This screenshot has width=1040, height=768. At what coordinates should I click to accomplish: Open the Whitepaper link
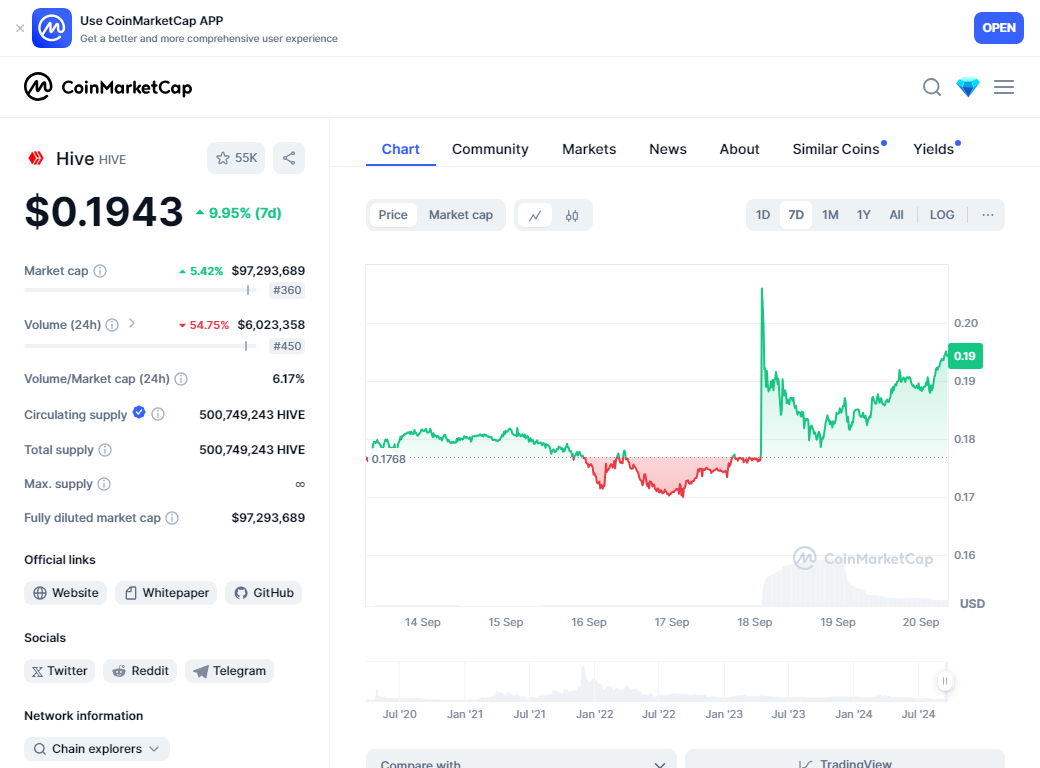coord(167,593)
